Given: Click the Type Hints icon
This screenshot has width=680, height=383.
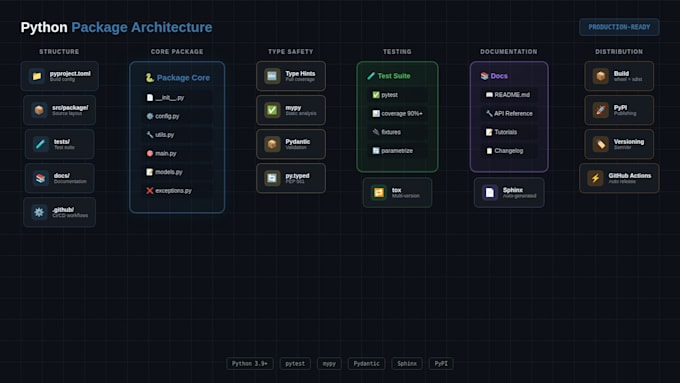Looking at the screenshot, I should click(x=272, y=76).
